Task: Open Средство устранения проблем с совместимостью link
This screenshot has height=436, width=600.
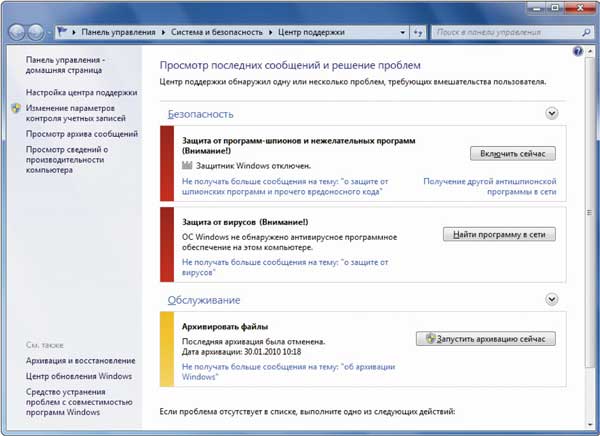Action: (79, 402)
